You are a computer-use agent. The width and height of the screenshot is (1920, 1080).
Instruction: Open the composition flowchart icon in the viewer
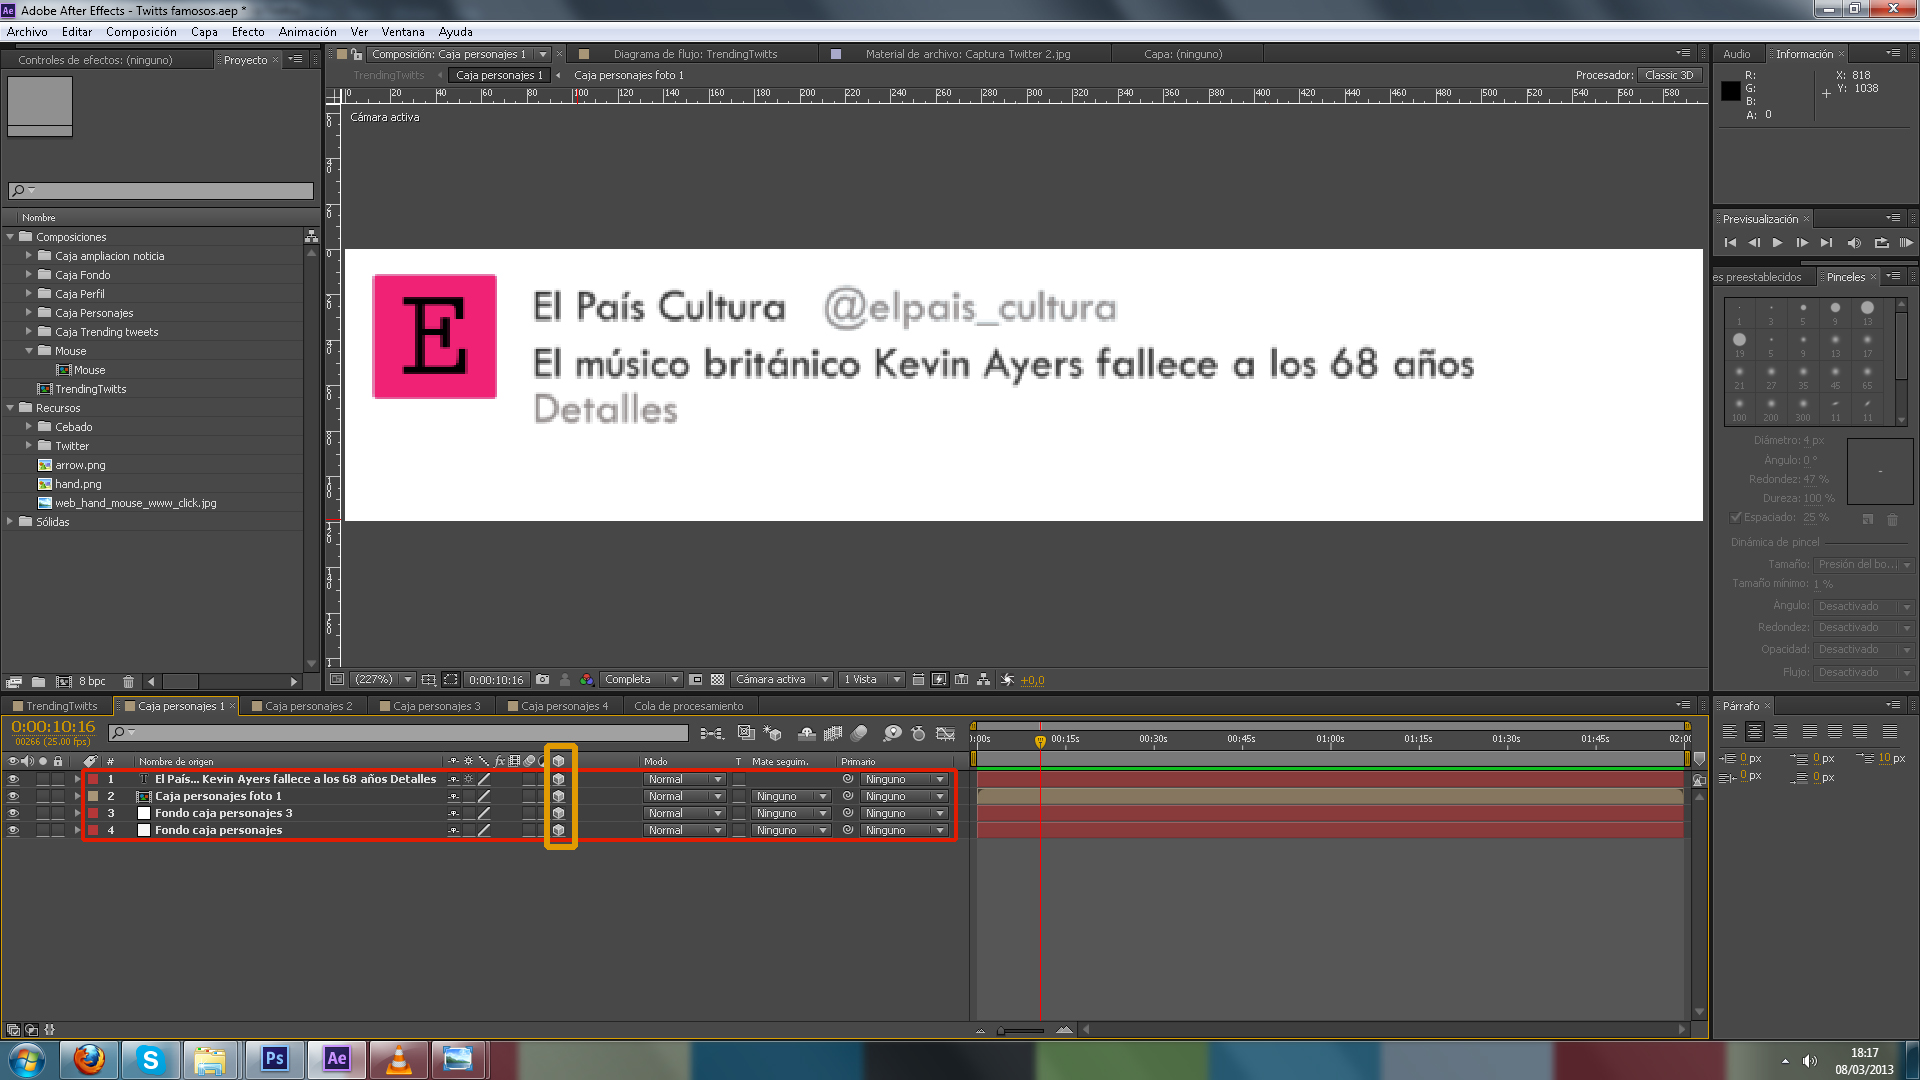(984, 680)
